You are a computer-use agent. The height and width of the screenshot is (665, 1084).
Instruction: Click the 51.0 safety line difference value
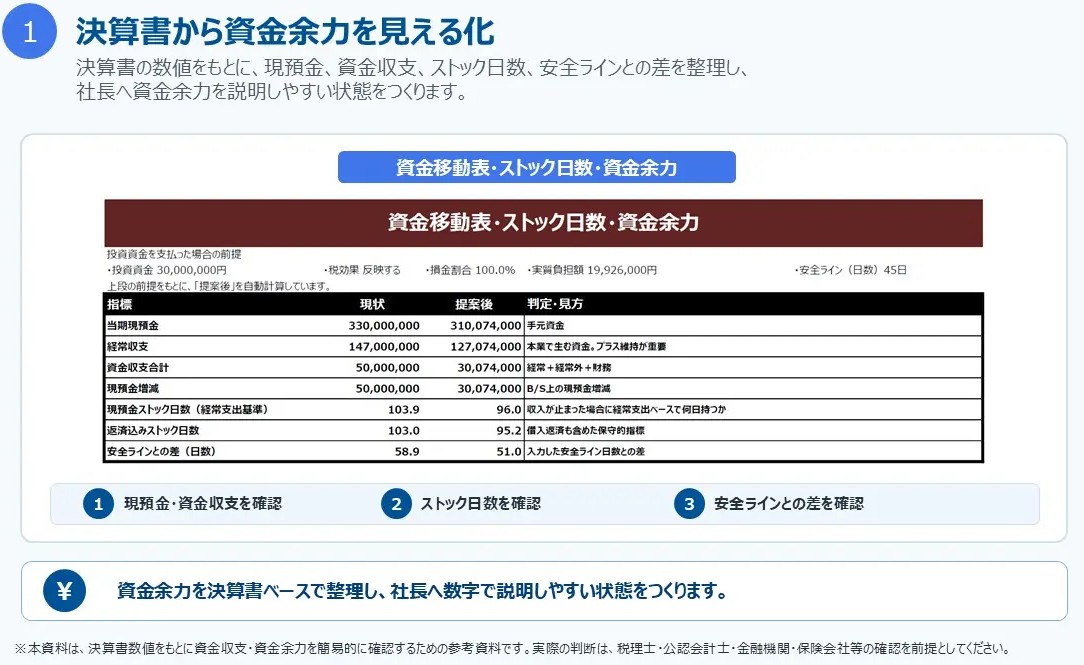(508, 451)
